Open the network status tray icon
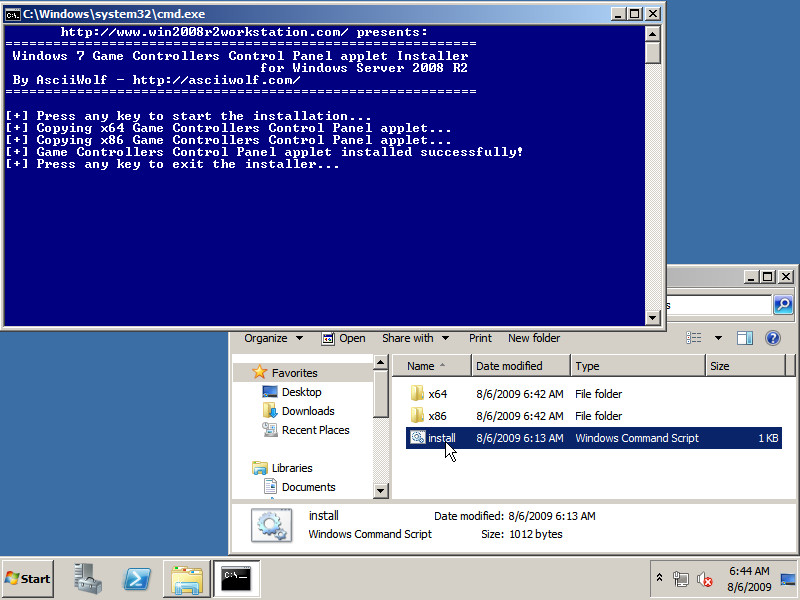This screenshot has width=800, height=600. pos(680,579)
